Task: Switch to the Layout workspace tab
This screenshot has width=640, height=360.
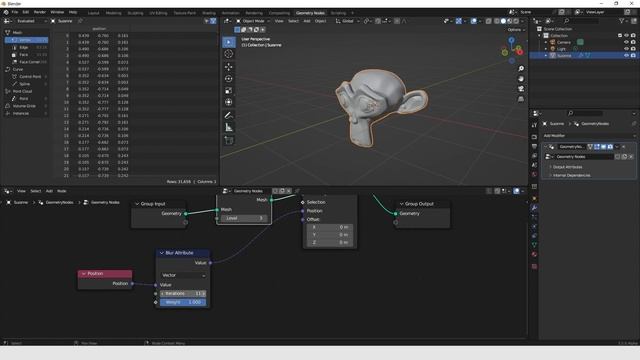Action: click(x=93, y=13)
